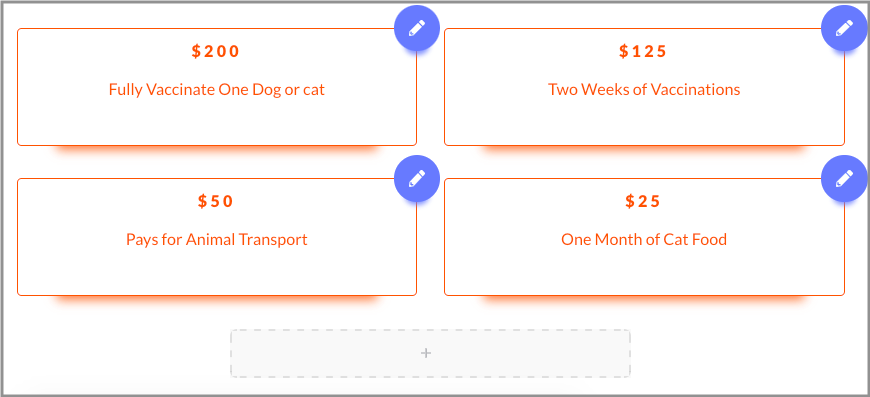The height and width of the screenshot is (397, 870).
Task: Select the $50 amount heading
Action: tap(216, 201)
